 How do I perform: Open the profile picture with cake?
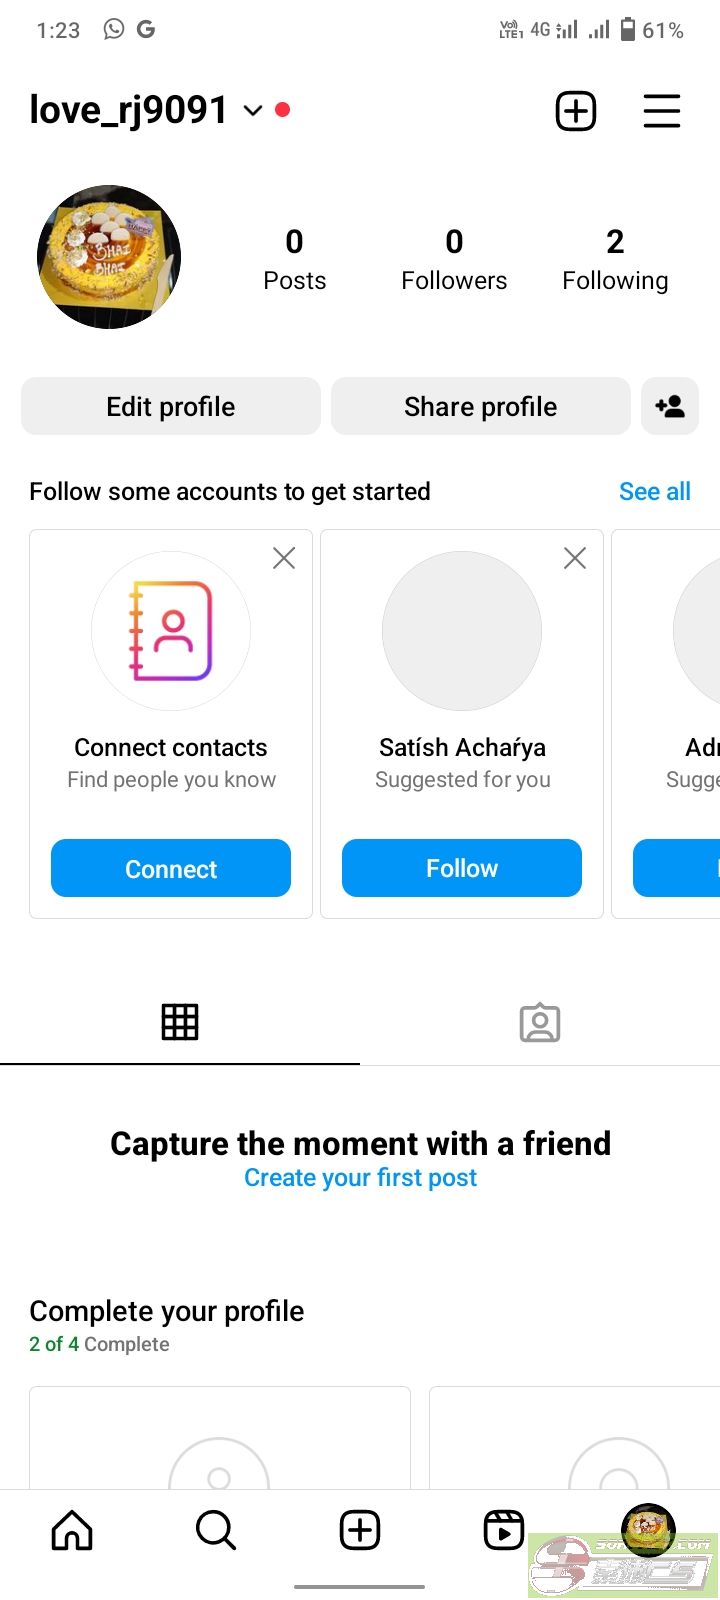click(109, 257)
